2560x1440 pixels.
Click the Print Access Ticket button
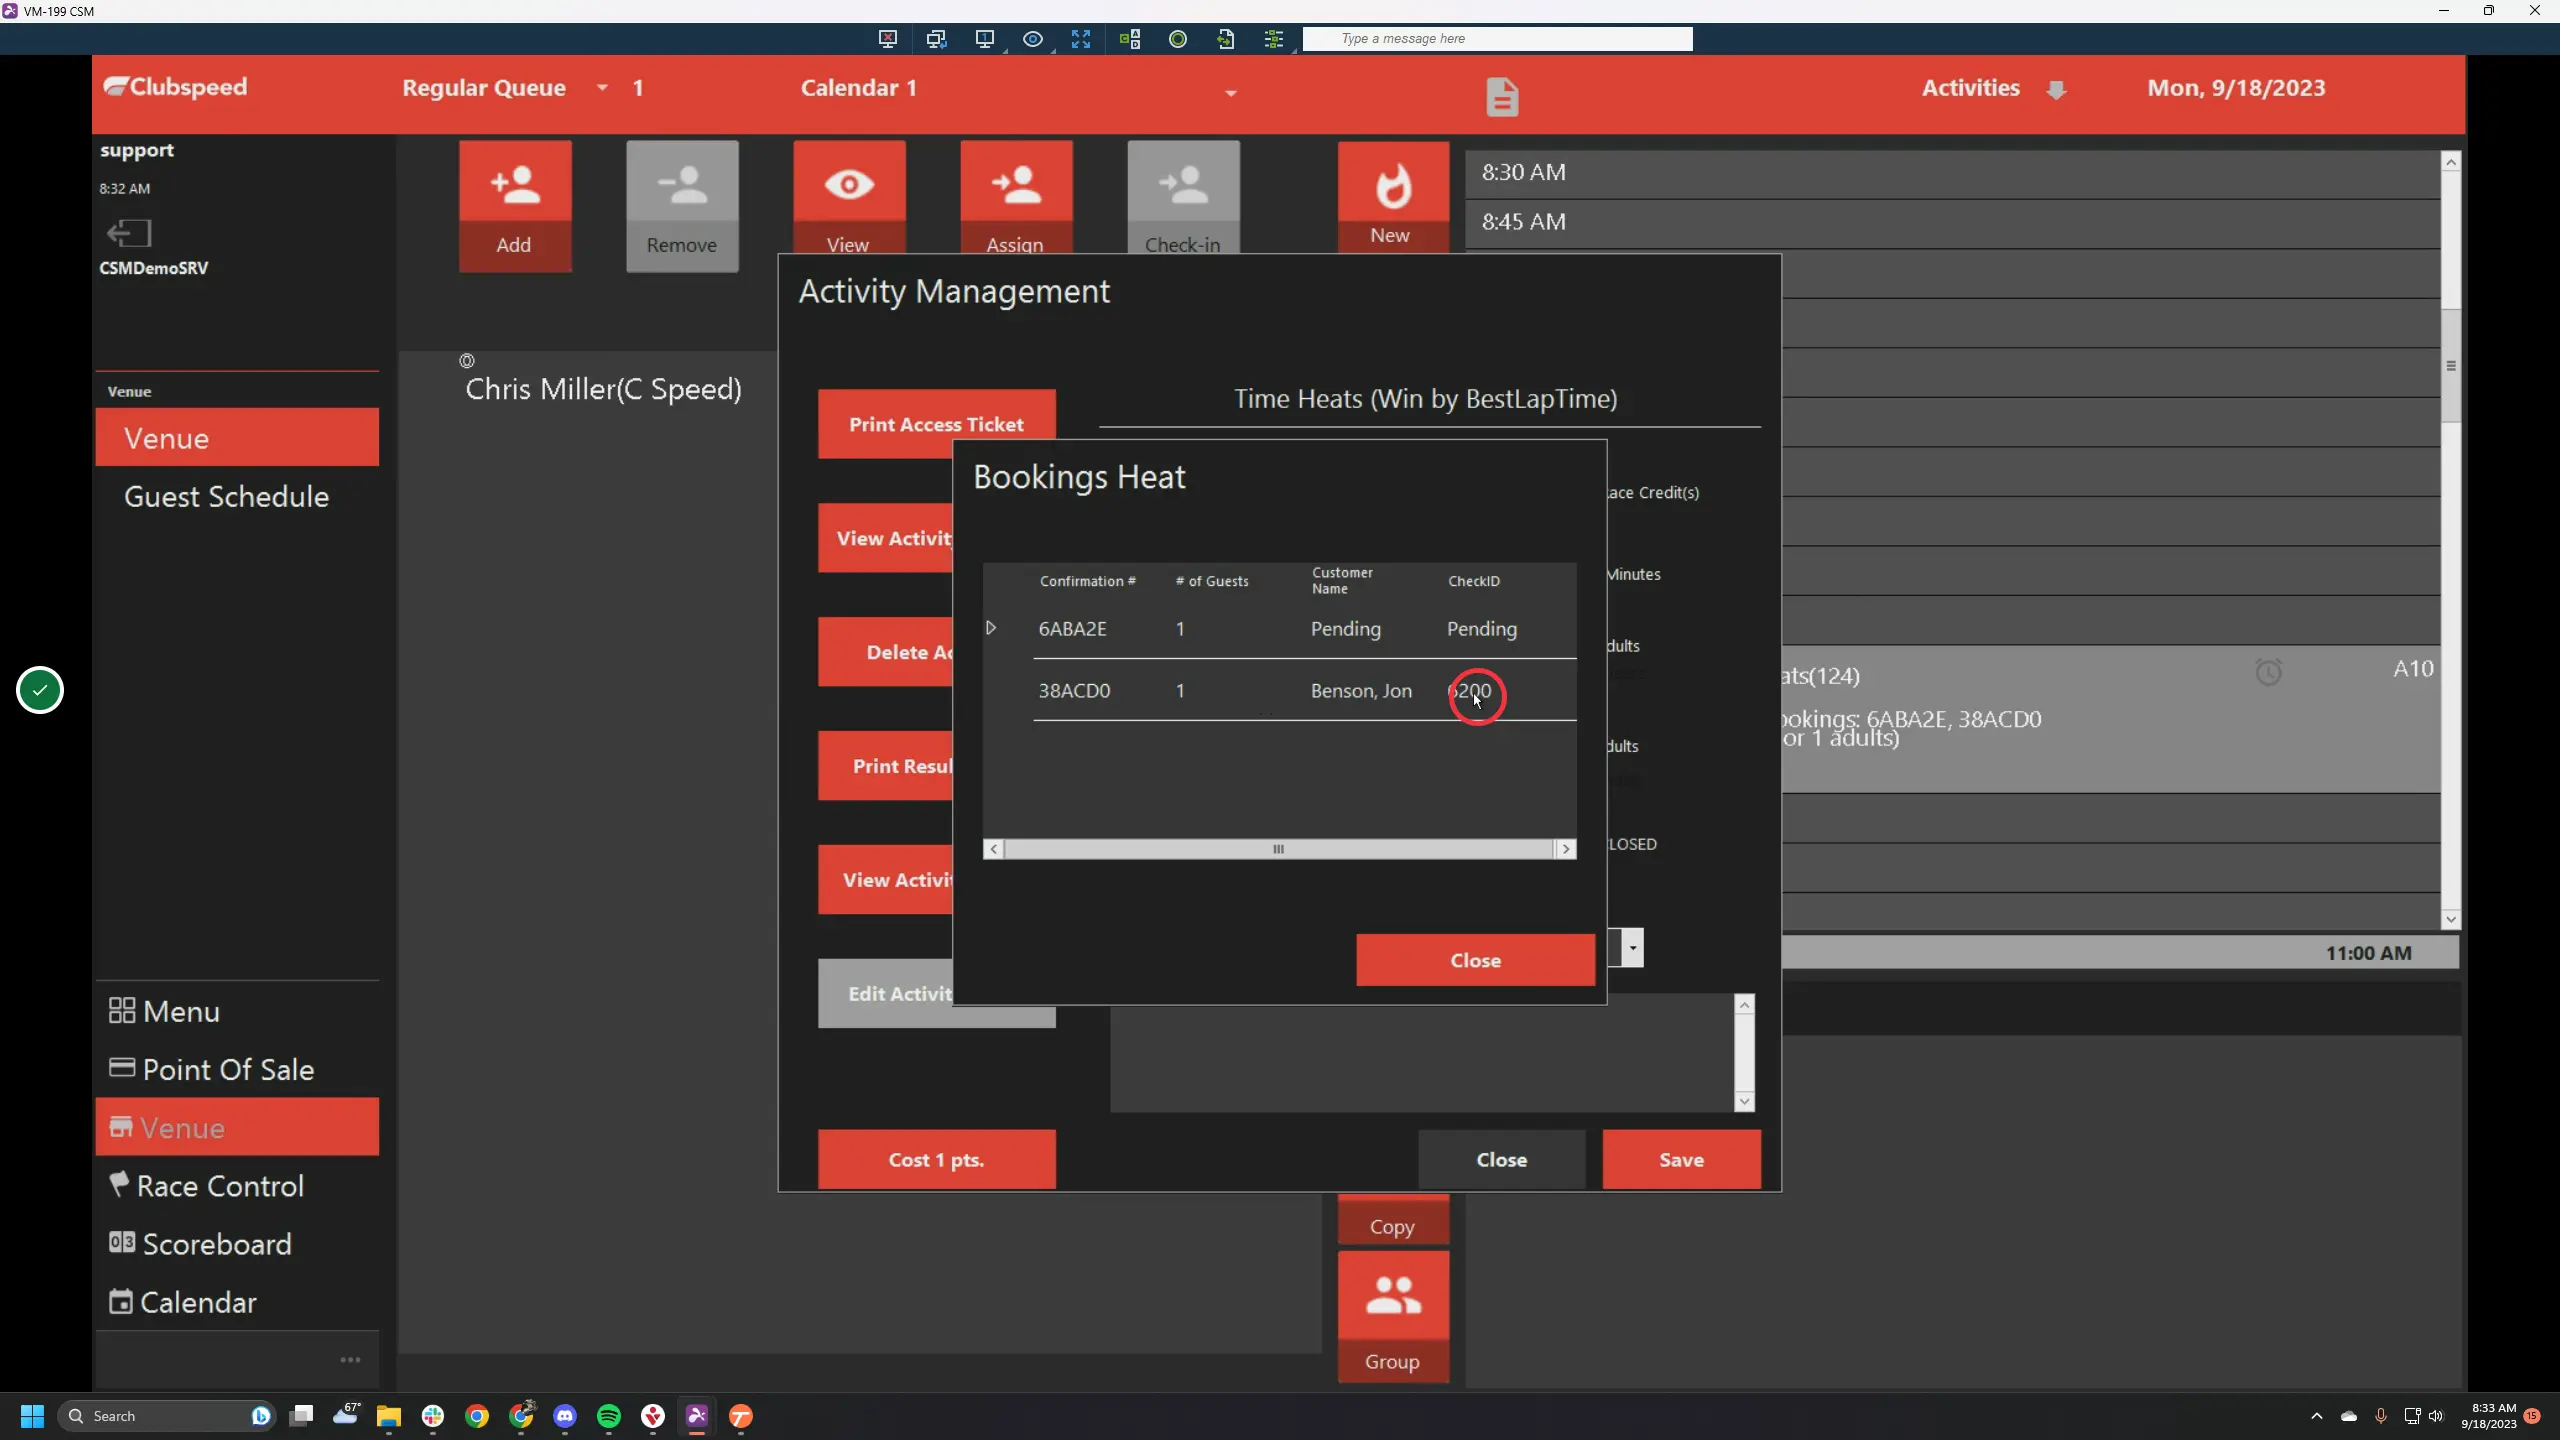tap(936, 424)
